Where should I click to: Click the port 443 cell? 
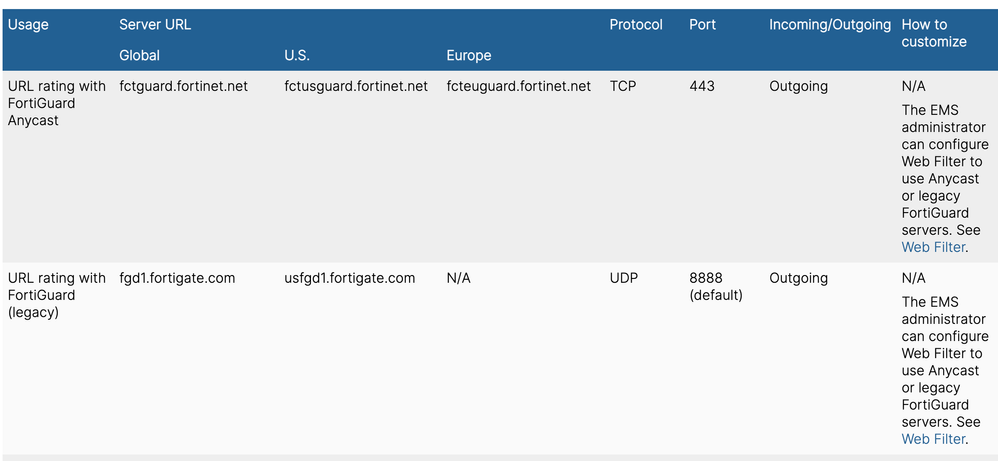point(702,86)
